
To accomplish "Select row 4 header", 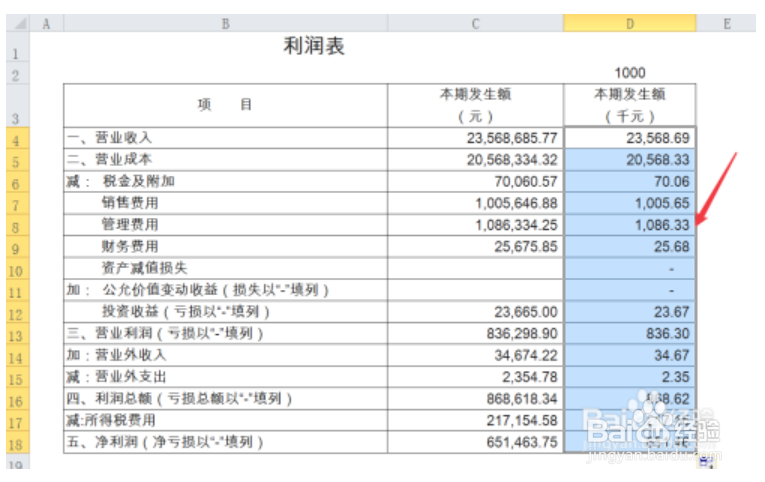I will point(16,139).
